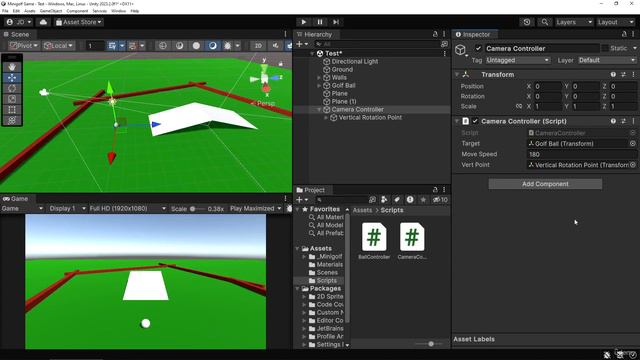Open the Window menu
This screenshot has width=640, height=360.
pos(118,11)
